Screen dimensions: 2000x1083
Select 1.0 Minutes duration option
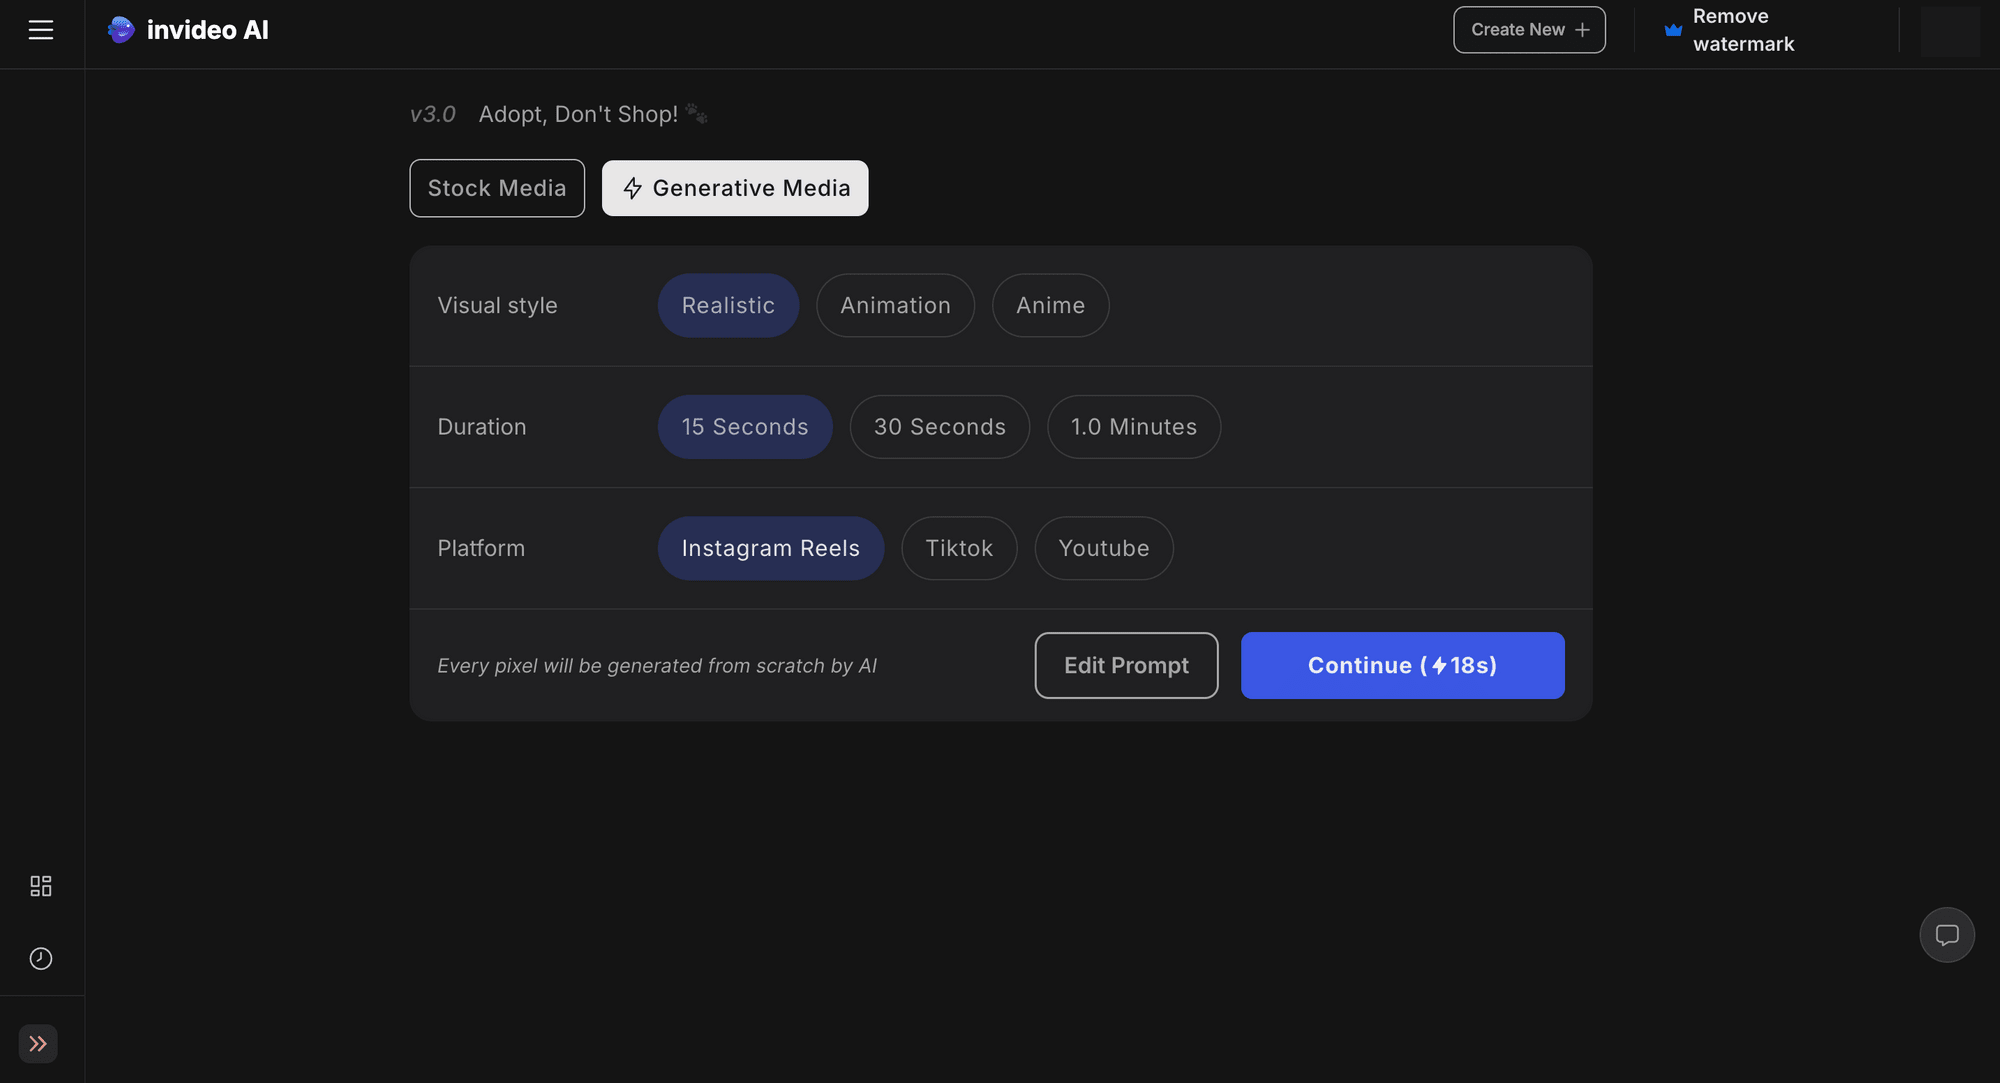[1133, 427]
